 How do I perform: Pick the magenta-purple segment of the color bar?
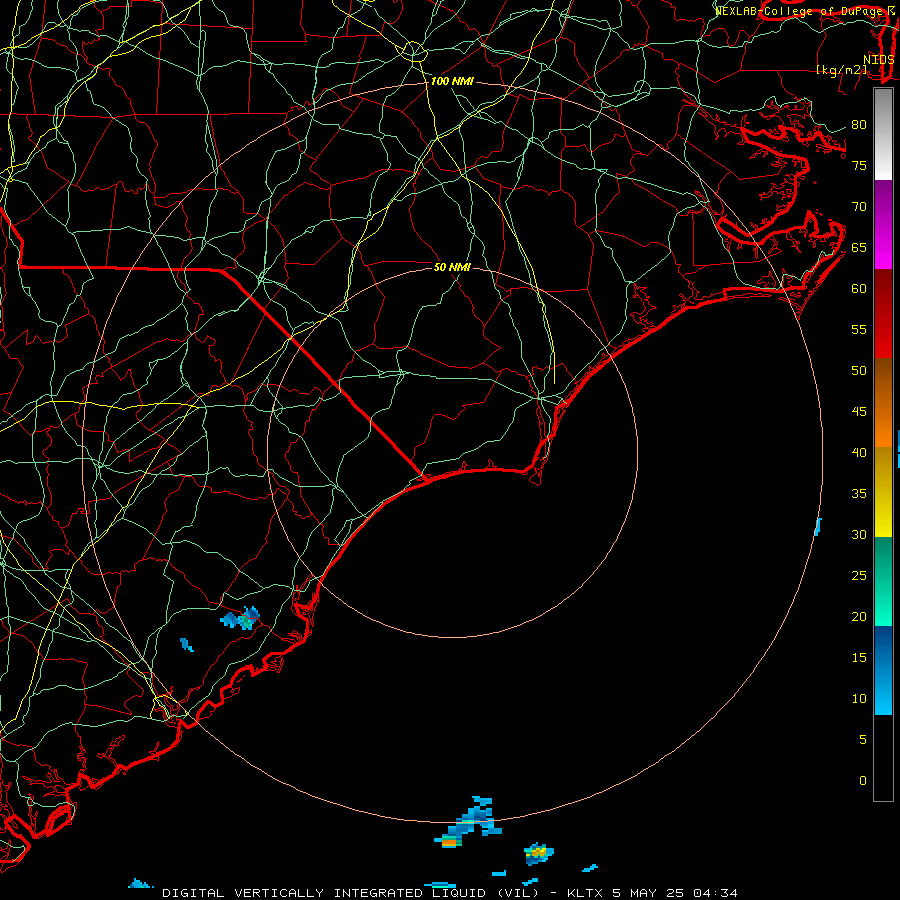click(883, 224)
